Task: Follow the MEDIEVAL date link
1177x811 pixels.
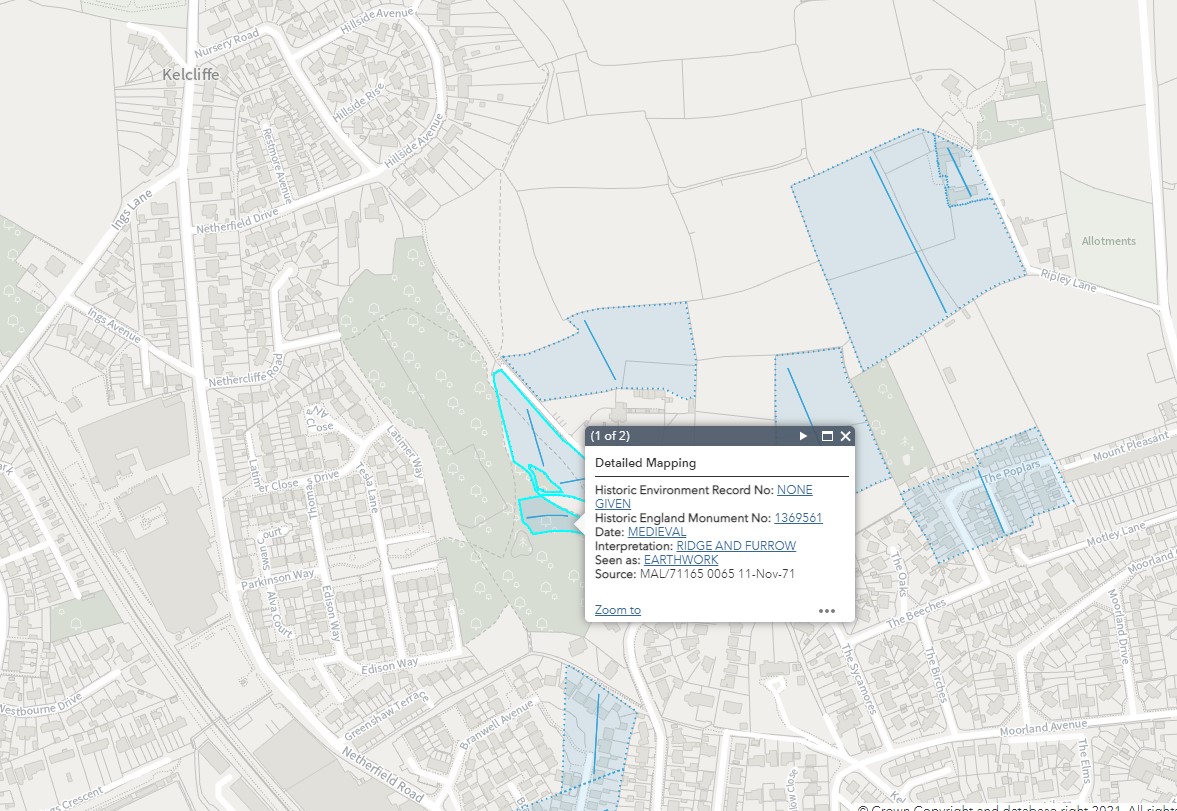Action: (x=657, y=532)
